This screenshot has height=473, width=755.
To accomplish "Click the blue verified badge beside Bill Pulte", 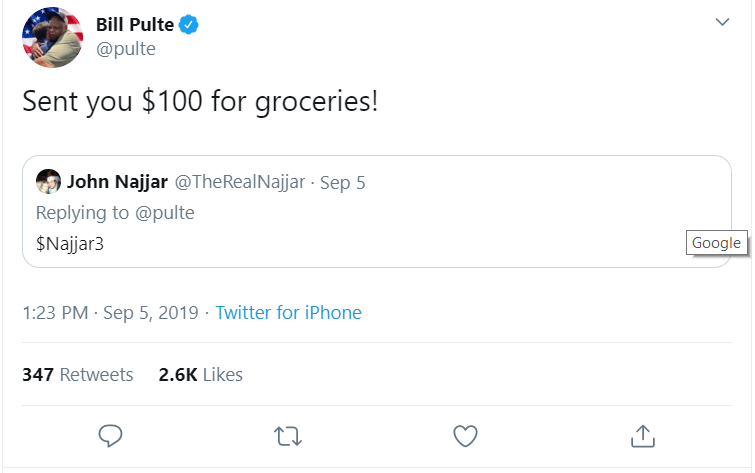I will 189,24.
